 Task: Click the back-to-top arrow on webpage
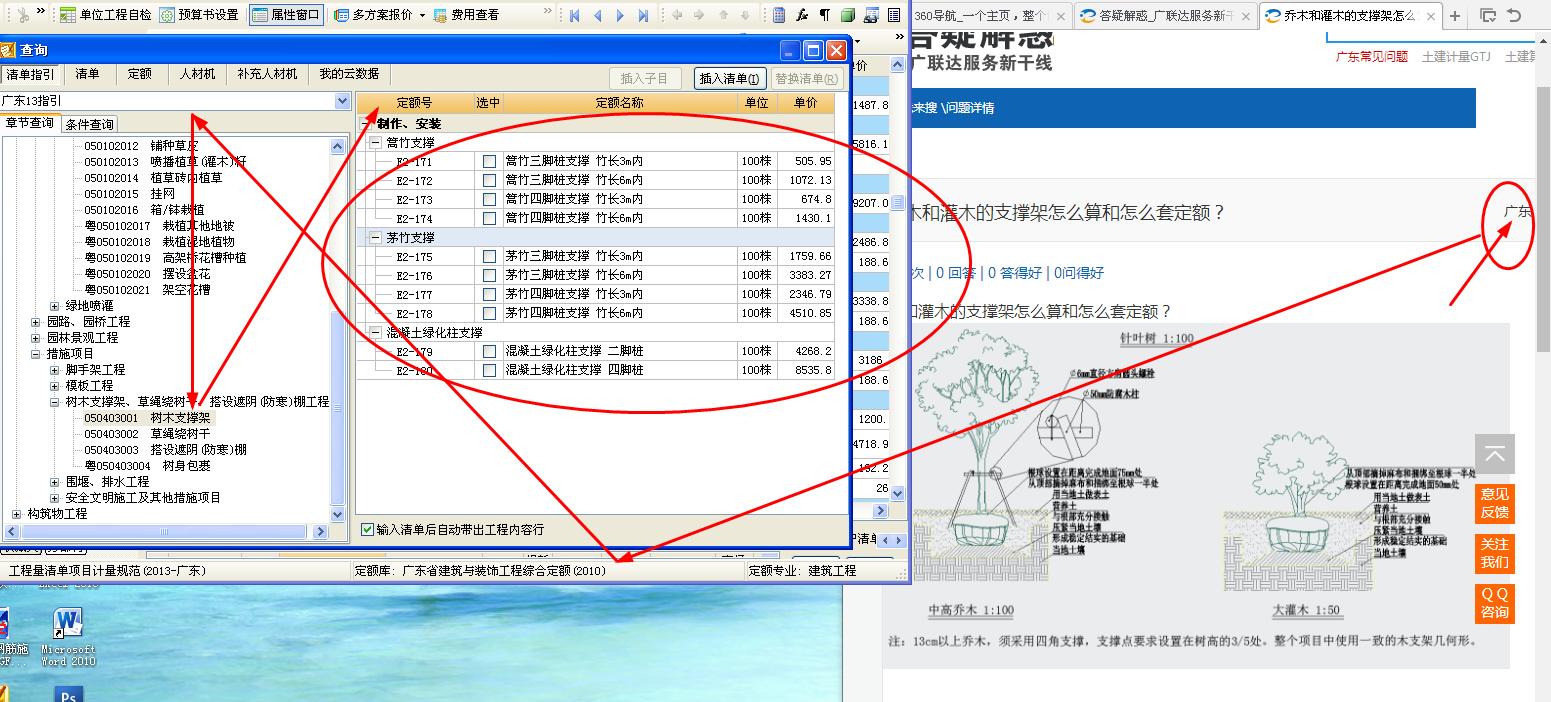(1495, 454)
